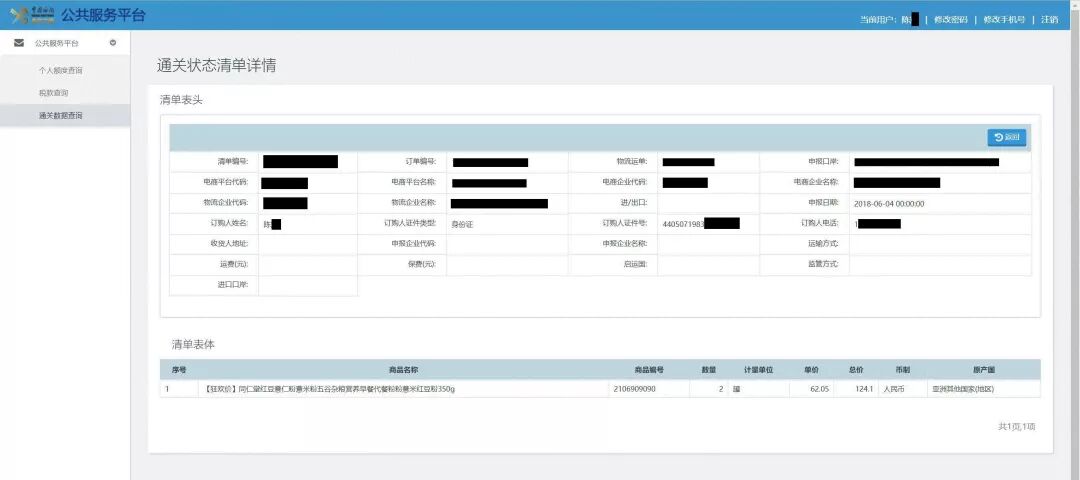Click the 订购人证件类型 field label
Viewport: 1080px width, 480px height.
[410, 223]
